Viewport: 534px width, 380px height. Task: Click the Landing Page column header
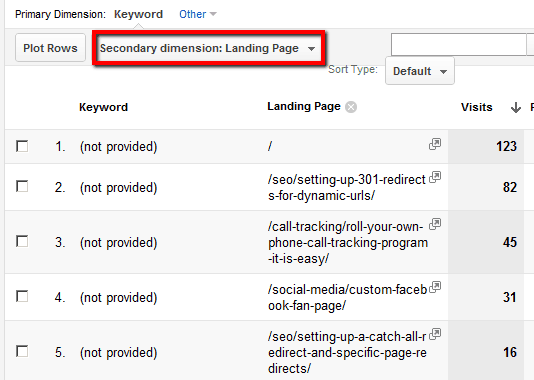click(304, 107)
